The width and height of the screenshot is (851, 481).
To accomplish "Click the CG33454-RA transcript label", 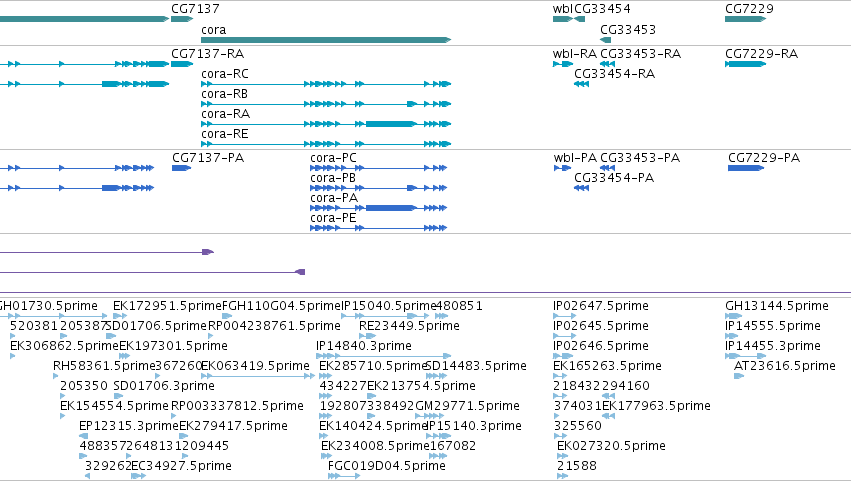I will 614,74.
